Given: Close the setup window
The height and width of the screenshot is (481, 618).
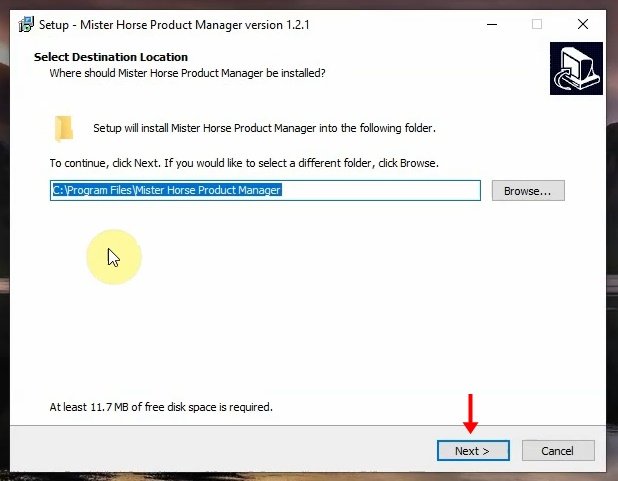Looking at the screenshot, I should [583, 24].
